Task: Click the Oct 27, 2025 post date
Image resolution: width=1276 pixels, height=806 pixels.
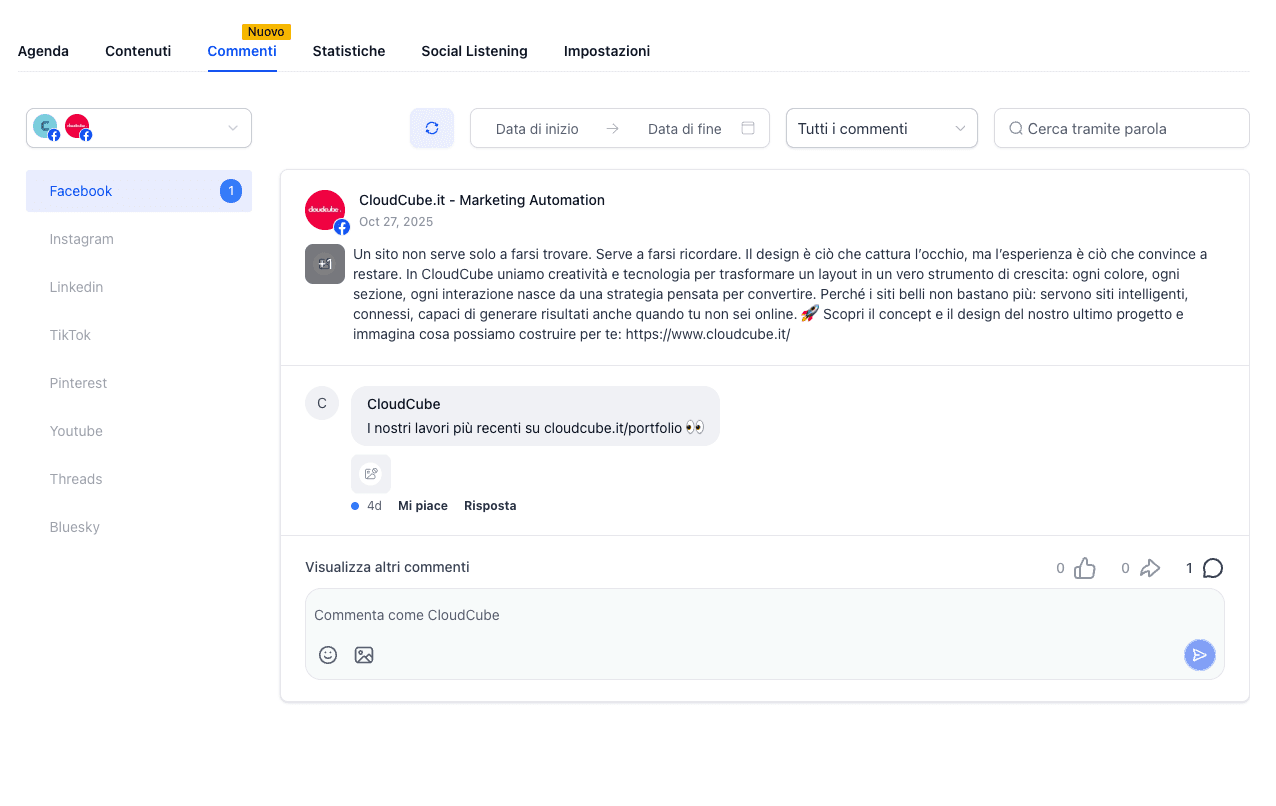Action: coord(396,222)
